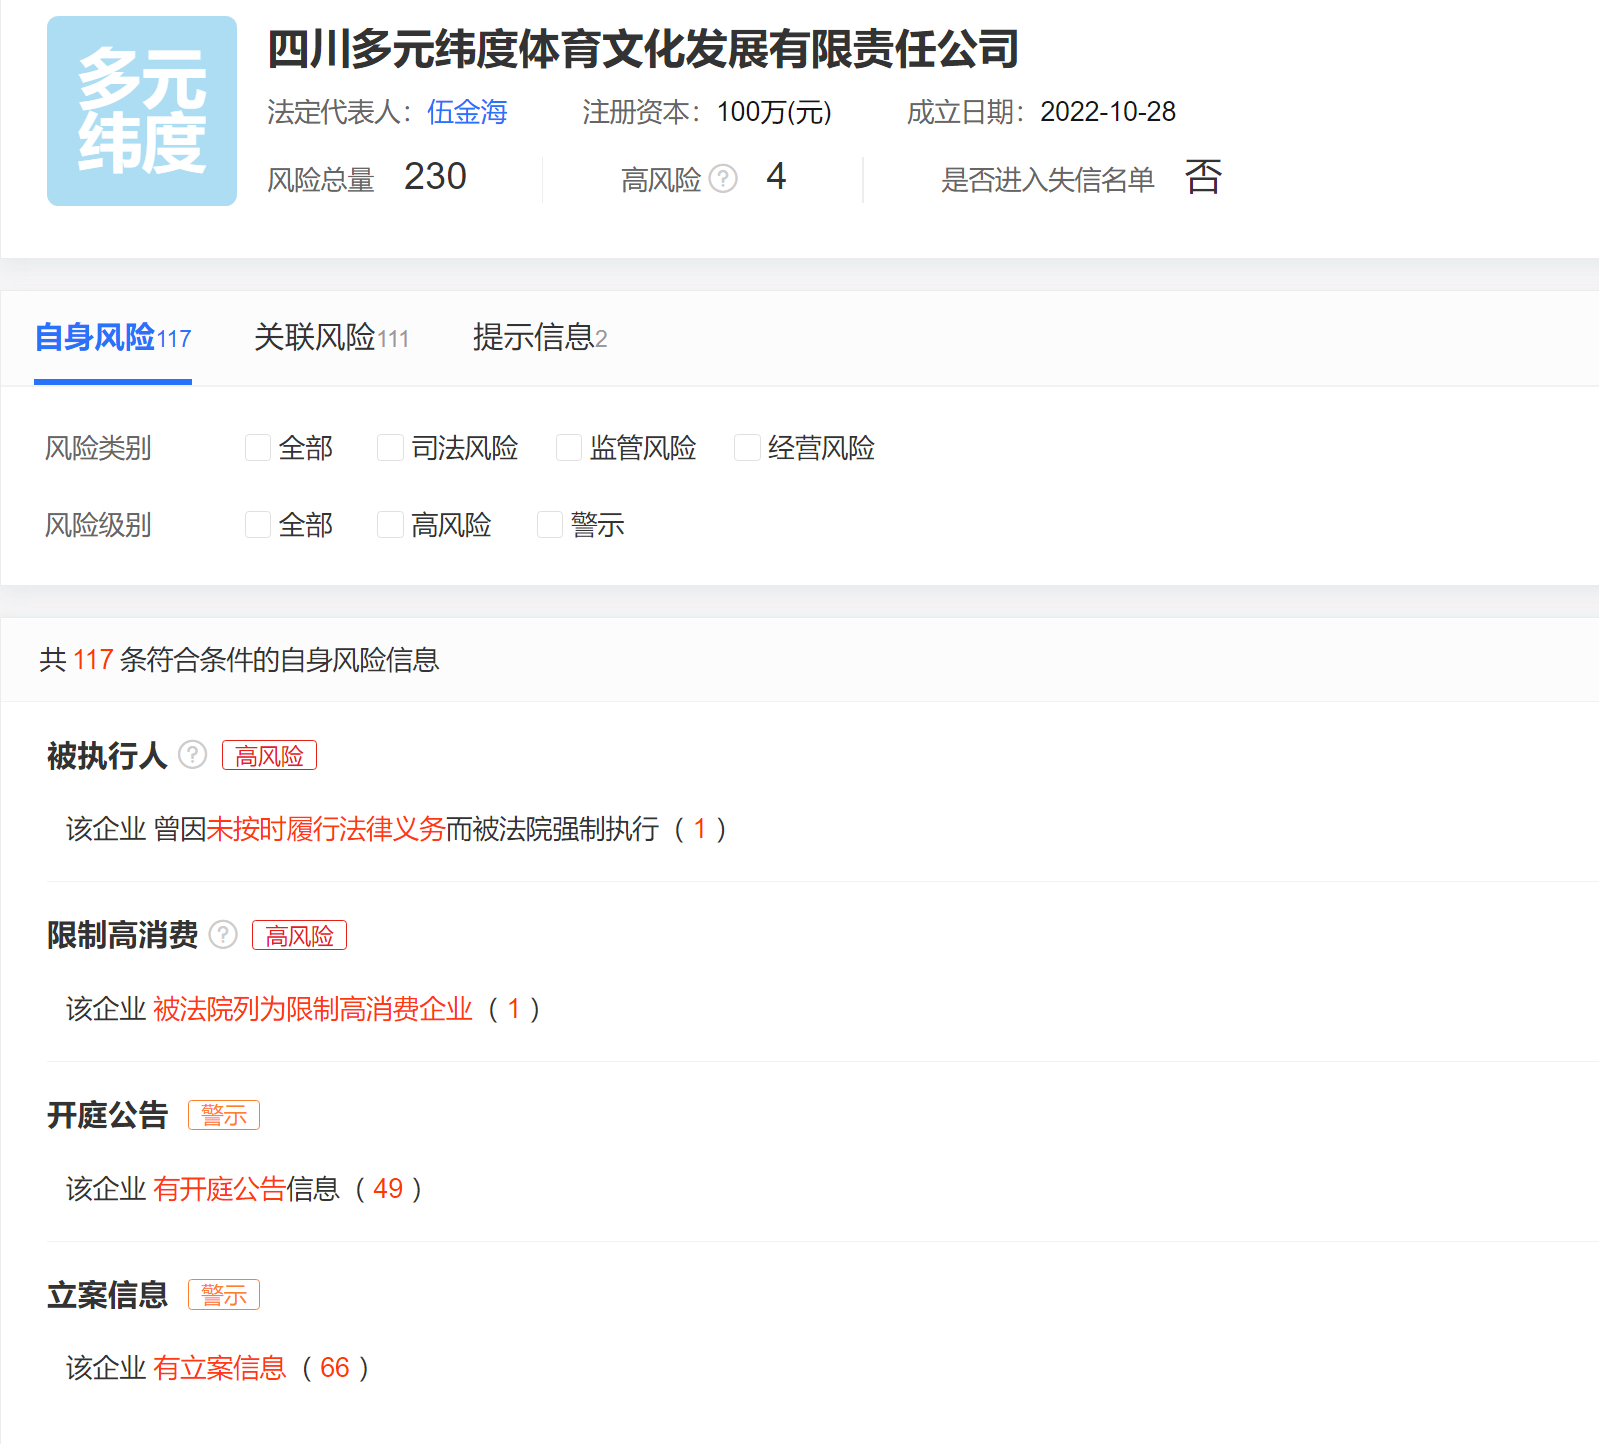Check the 警示 level checkbox
The height and width of the screenshot is (1444, 1599).
550,525
